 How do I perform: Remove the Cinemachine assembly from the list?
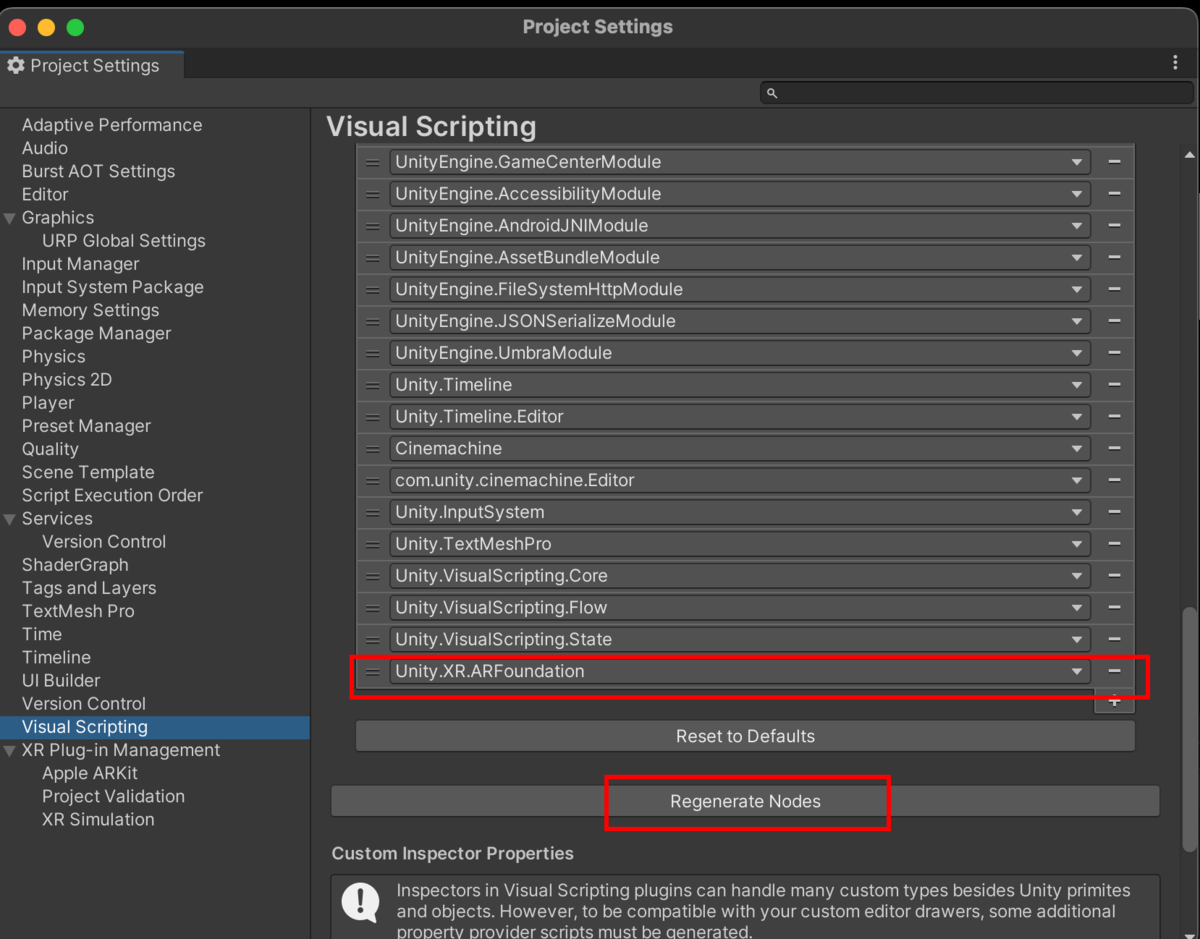[x=1113, y=448]
